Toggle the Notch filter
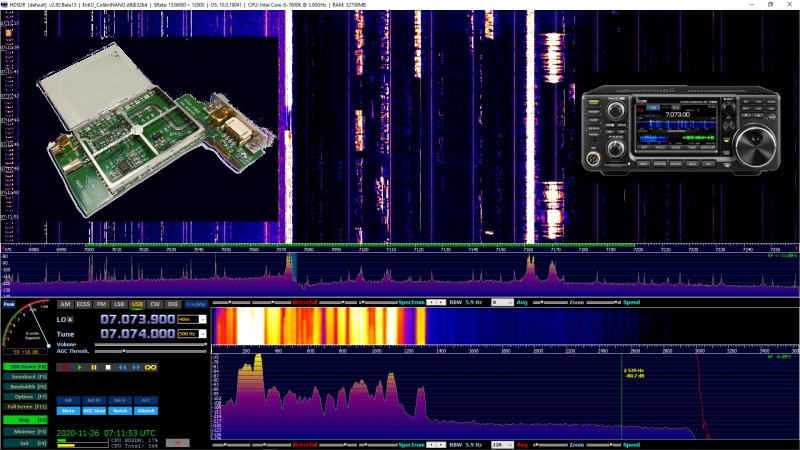Image resolution: width=800 pixels, height=450 pixels. click(x=120, y=411)
